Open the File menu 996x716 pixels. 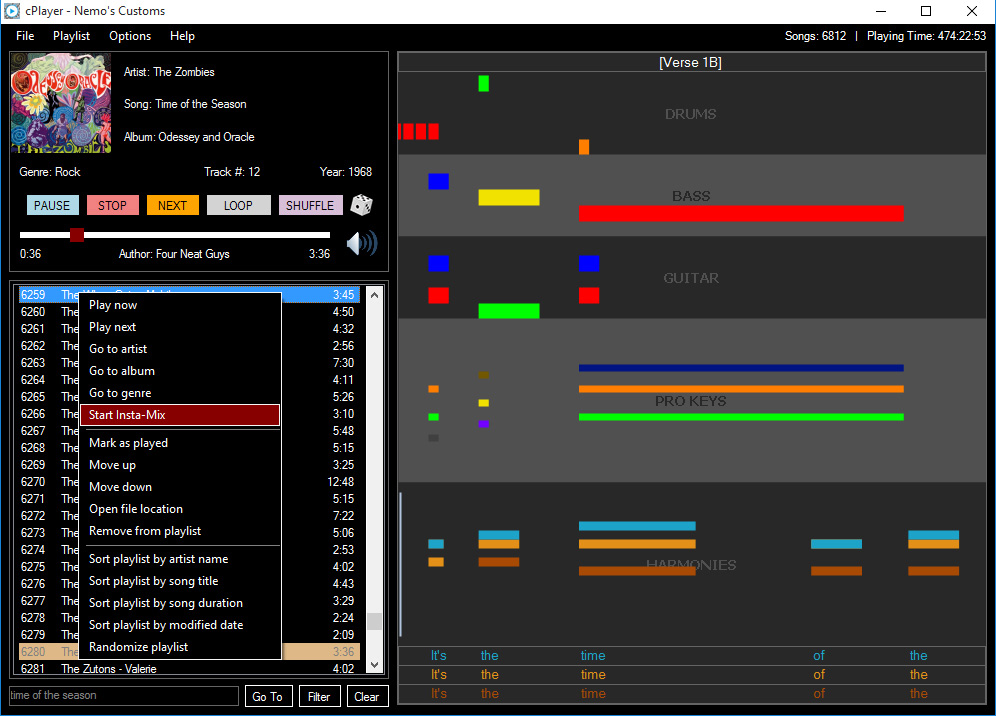25,36
